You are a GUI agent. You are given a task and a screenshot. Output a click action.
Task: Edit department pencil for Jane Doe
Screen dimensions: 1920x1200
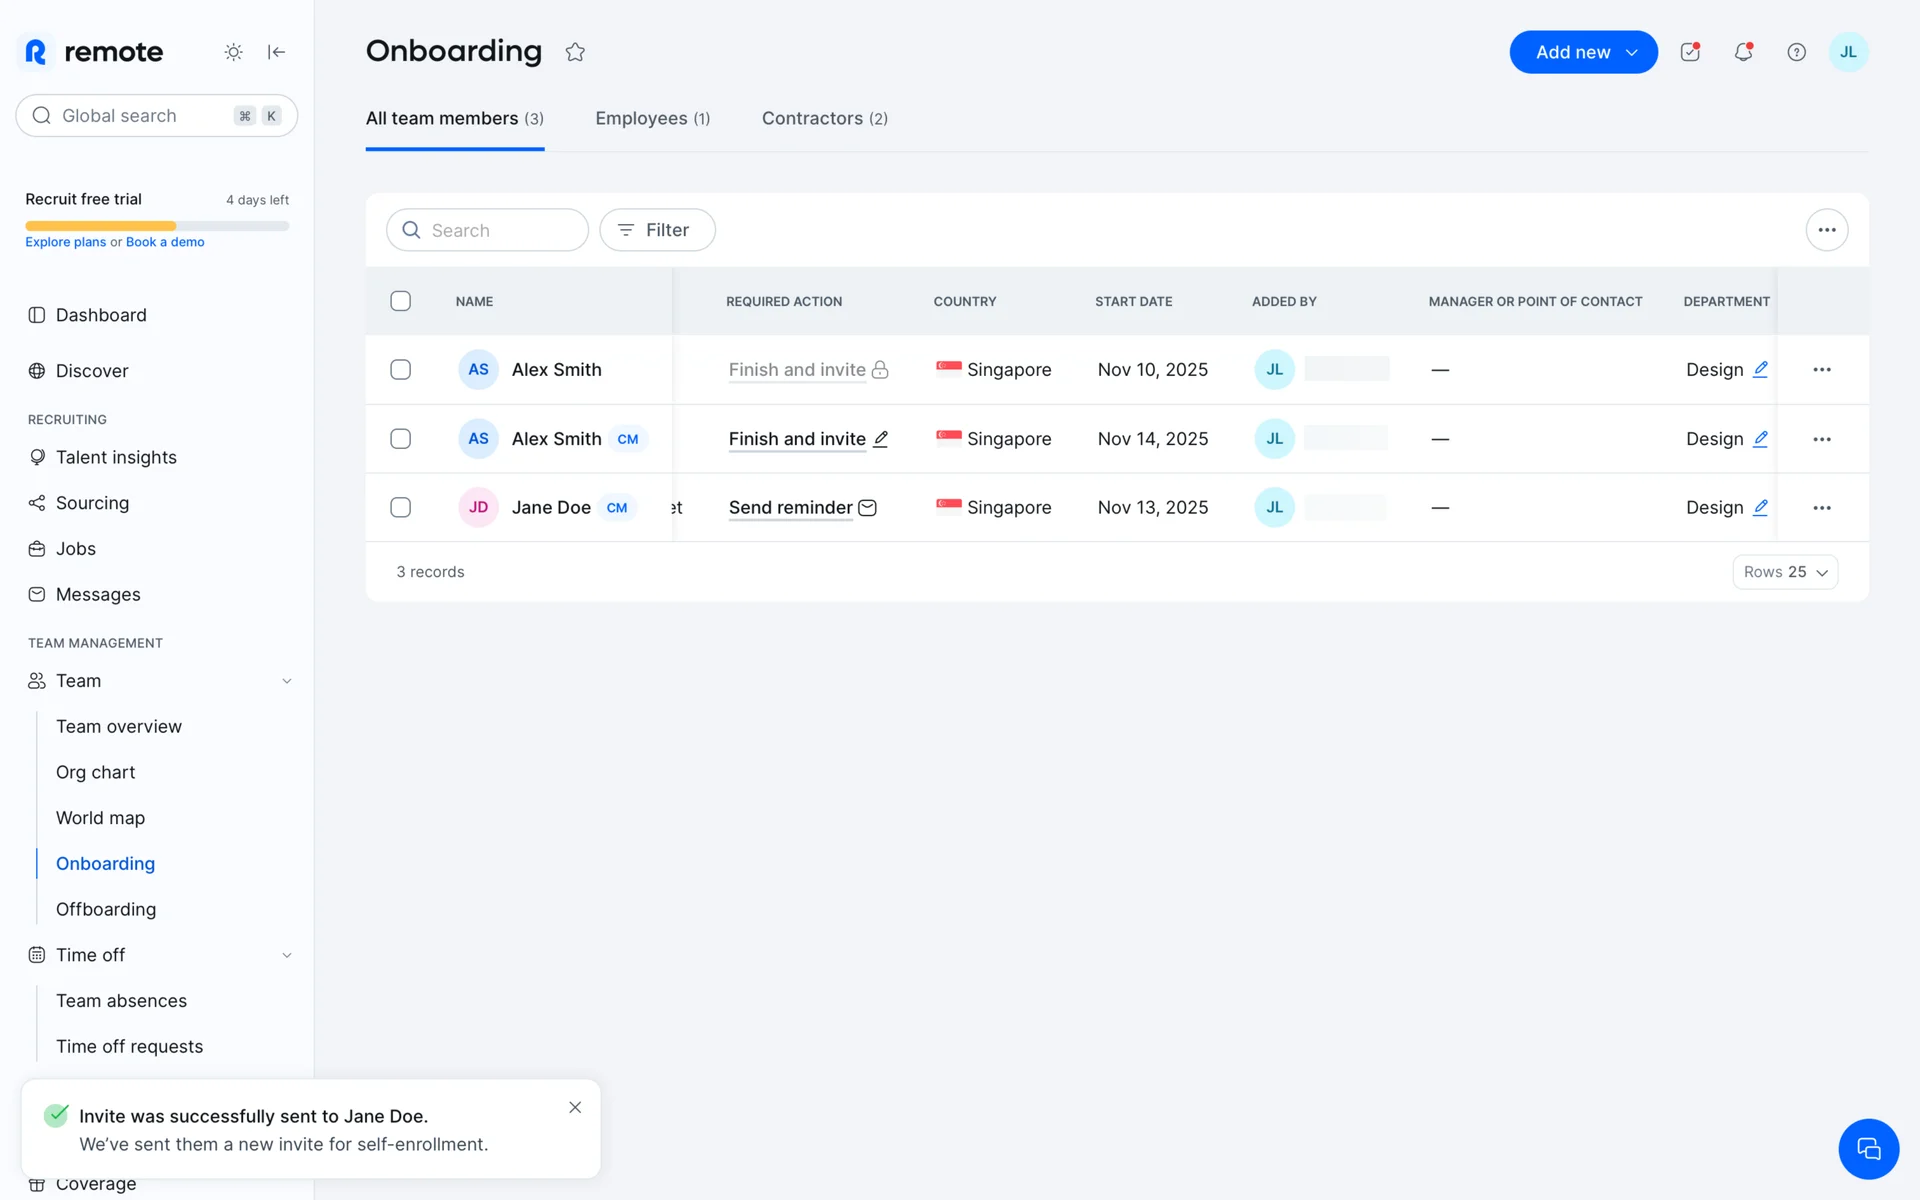pos(1760,507)
